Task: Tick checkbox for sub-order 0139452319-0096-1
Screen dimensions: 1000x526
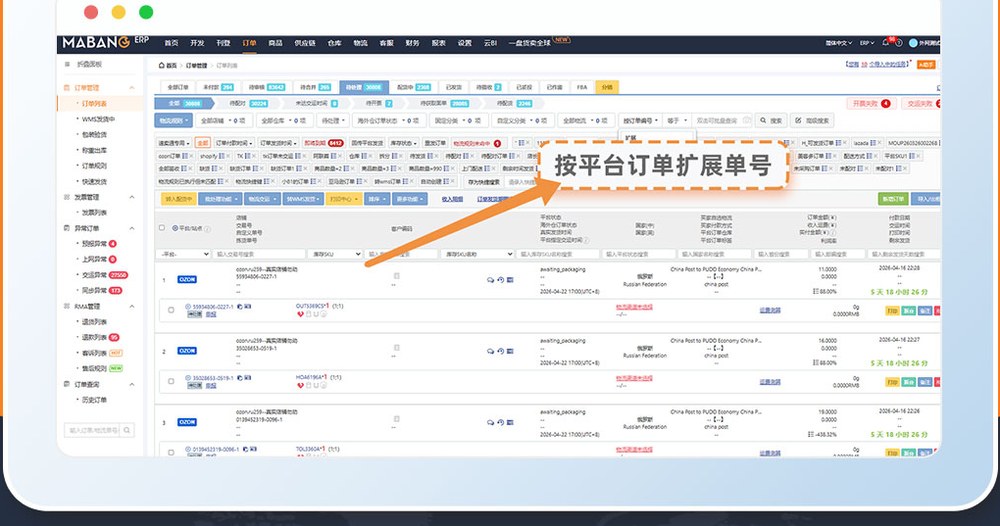Action: tap(171, 452)
